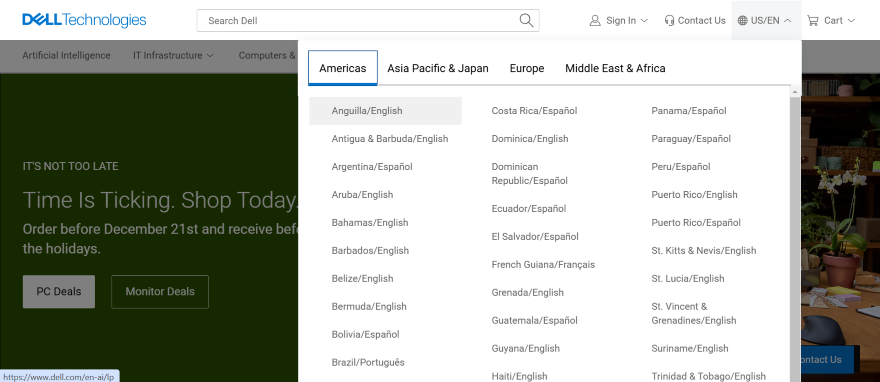
Task: Choose Suriname/English
Action: coord(690,349)
